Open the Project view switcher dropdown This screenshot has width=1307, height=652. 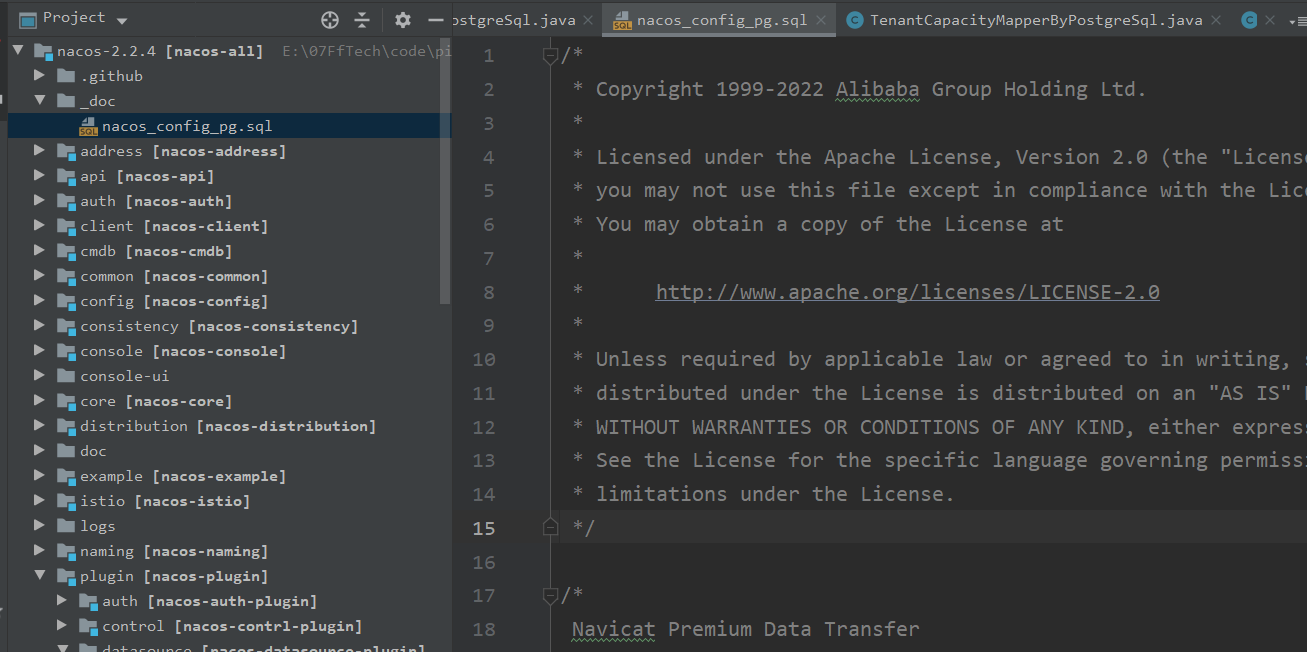coord(122,17)
